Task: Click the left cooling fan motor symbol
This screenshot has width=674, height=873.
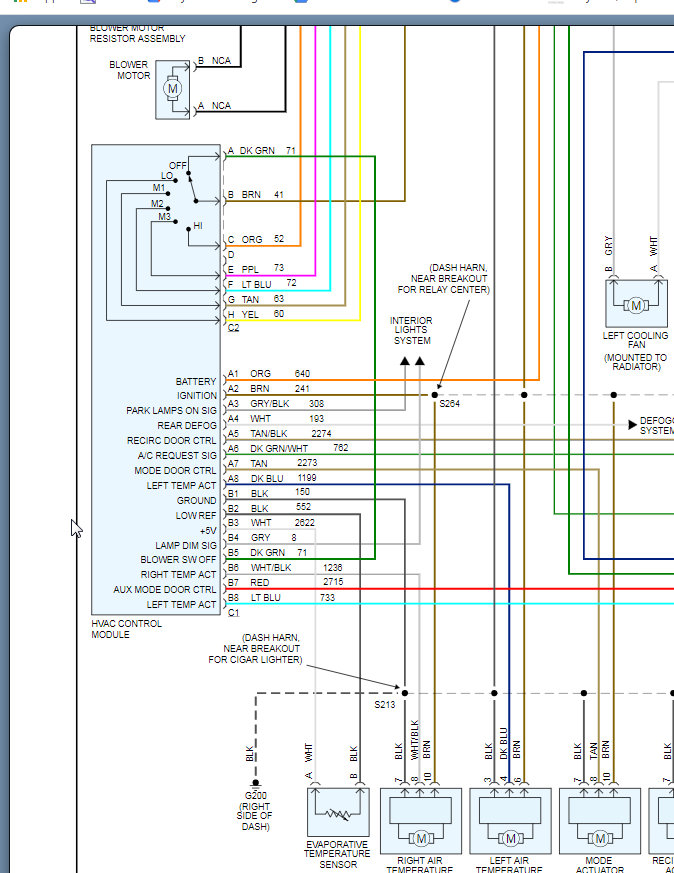Action: pos(636,305)
